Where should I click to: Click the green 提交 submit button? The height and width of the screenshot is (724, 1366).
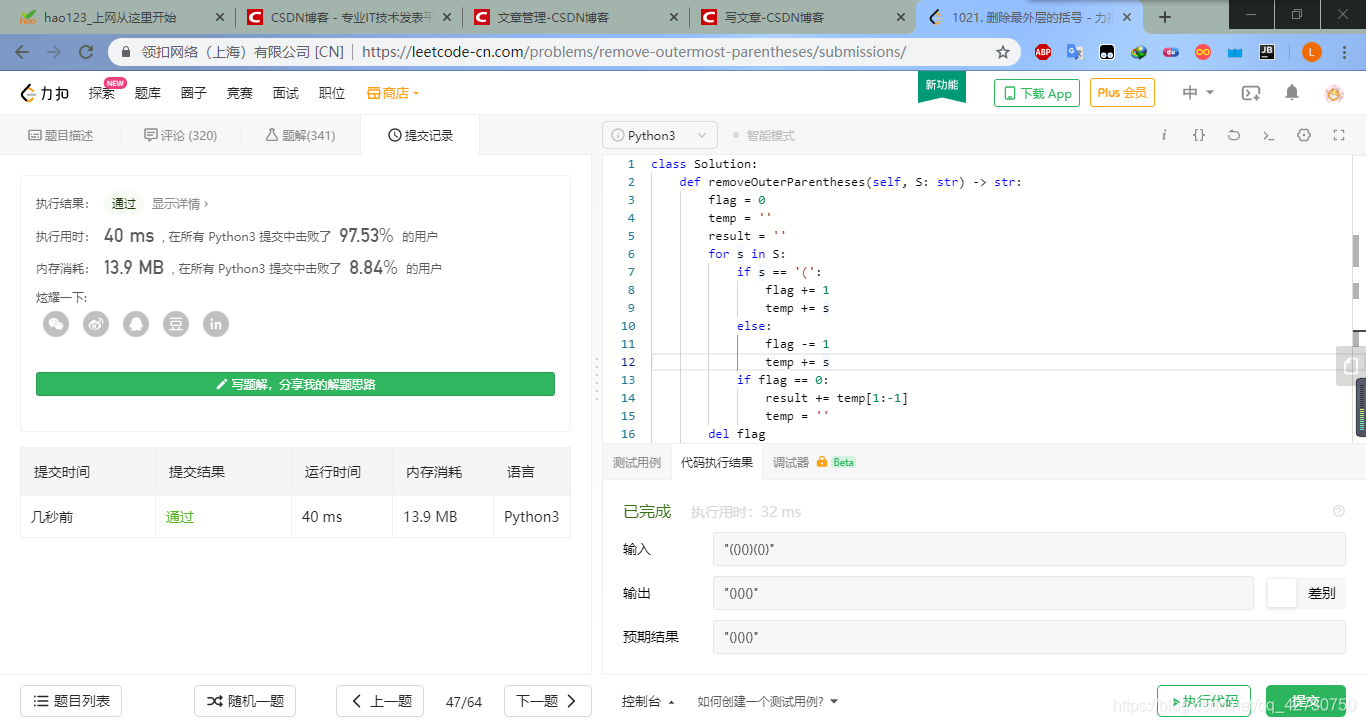coord(1305,701)
